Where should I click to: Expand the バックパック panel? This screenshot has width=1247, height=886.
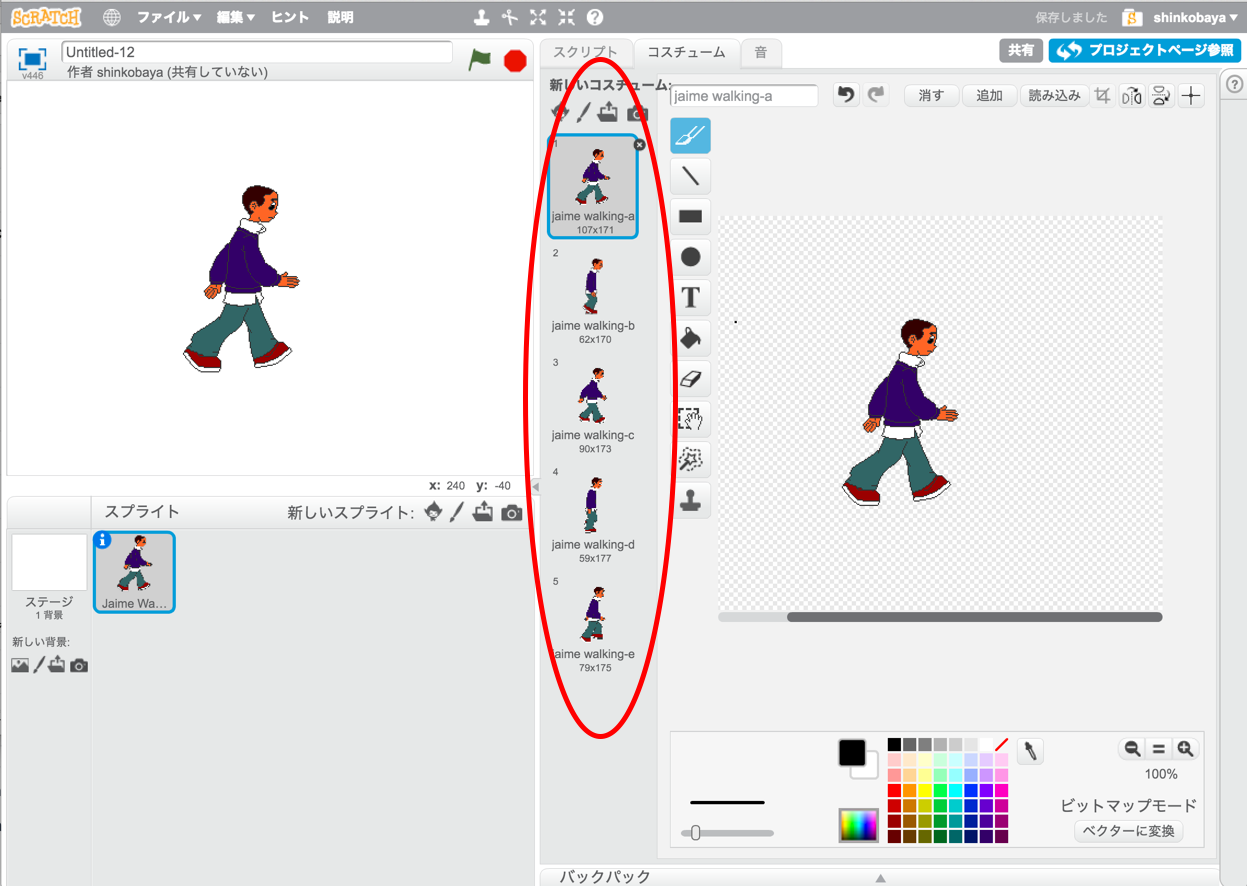coord(880,877)
